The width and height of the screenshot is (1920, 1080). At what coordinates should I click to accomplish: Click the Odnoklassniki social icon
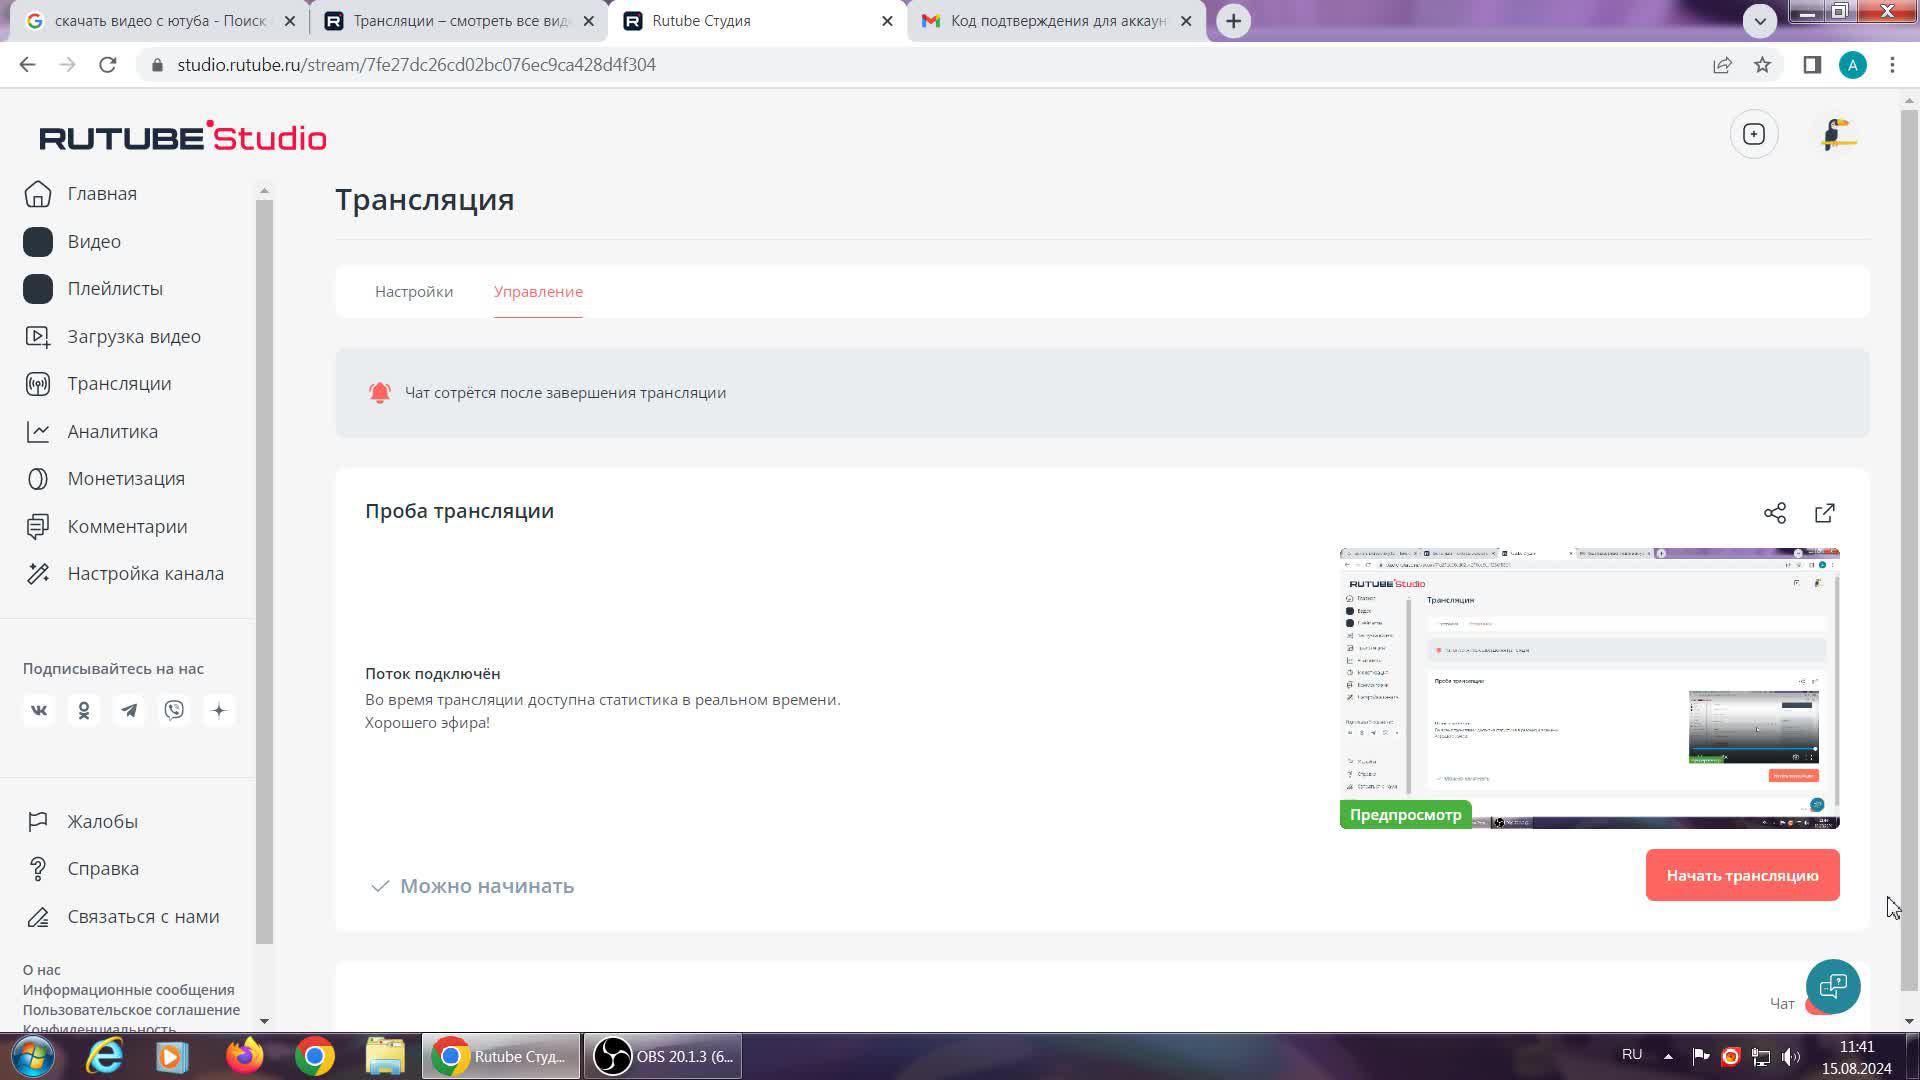click(84, 711)
